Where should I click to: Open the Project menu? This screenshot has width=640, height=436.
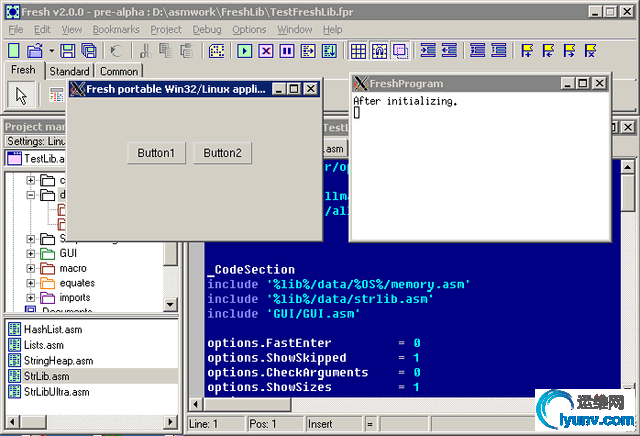pos(166,30)
